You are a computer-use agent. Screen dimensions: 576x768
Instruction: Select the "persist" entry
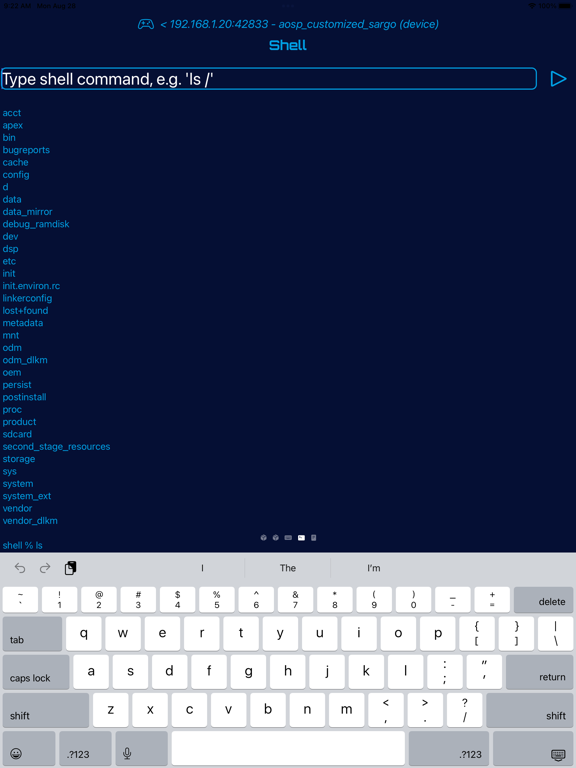tap(17, 384)
